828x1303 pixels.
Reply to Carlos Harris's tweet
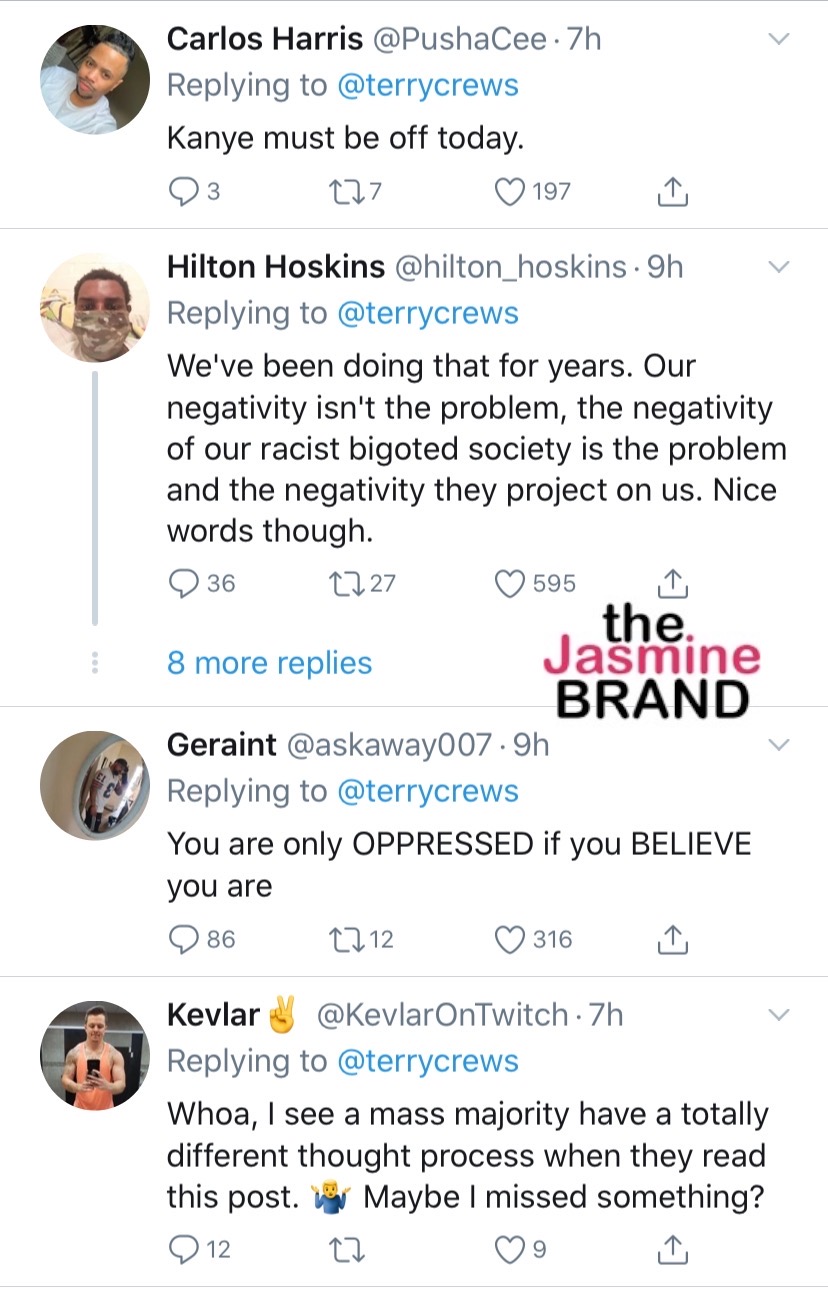tap(182, 191)
